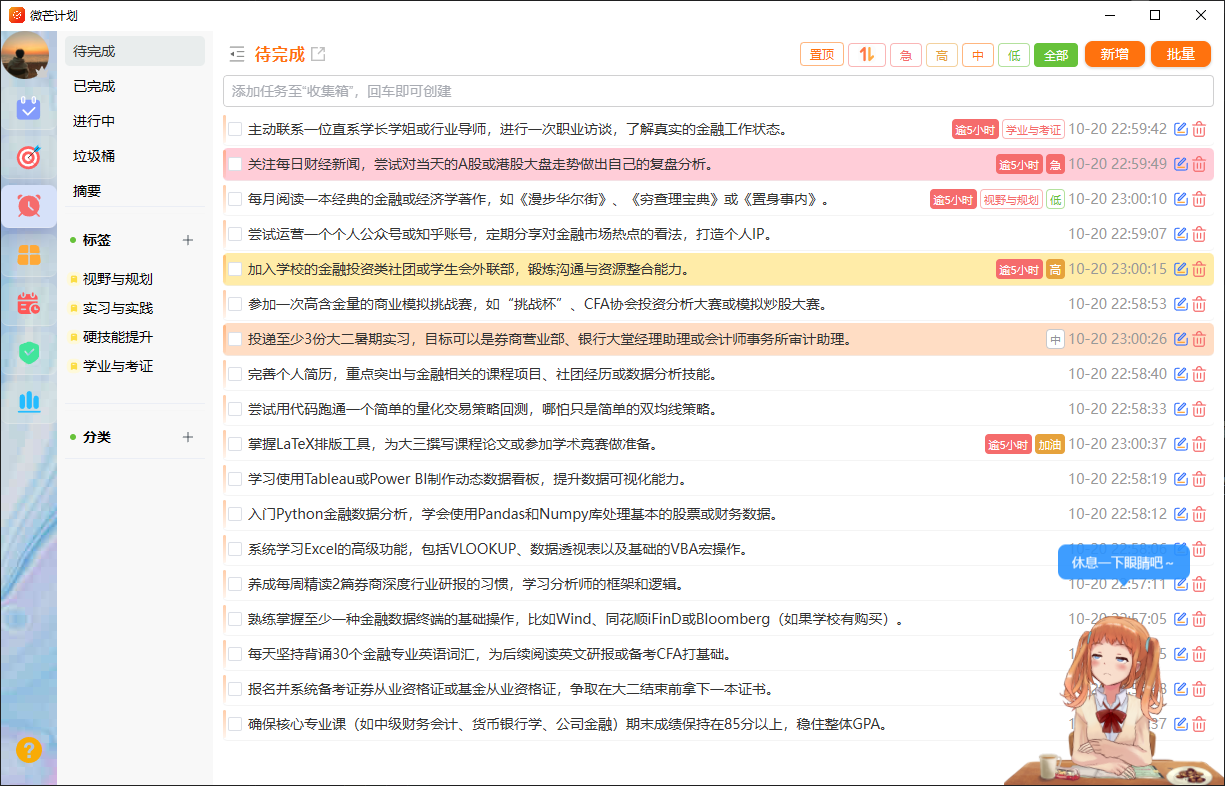Delete the 主动联系一位直系学长 task
This screenshot has height=786, width=1225.
click(1199, 129)
